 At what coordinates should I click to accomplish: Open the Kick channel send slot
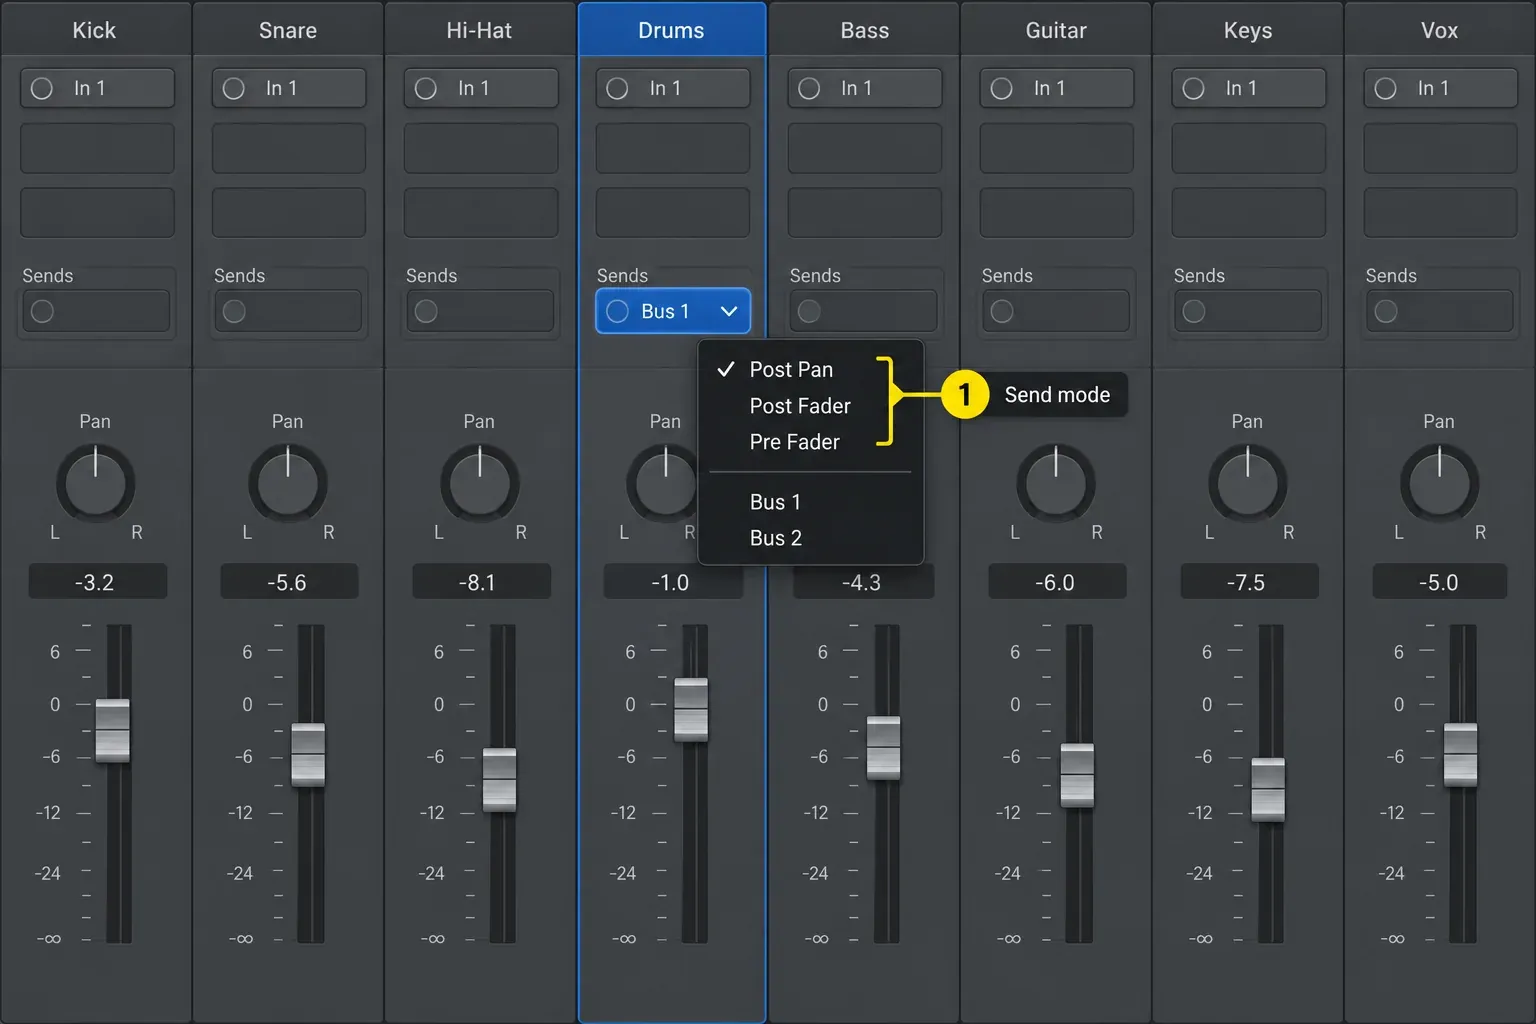click(97, 311)
